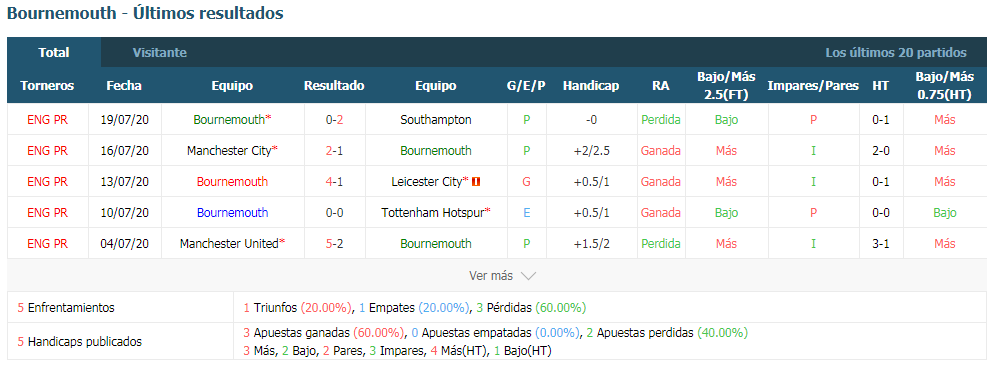The image size is (987, 366).
Task: Click the Handicap column header
Action: click(591, 86)
